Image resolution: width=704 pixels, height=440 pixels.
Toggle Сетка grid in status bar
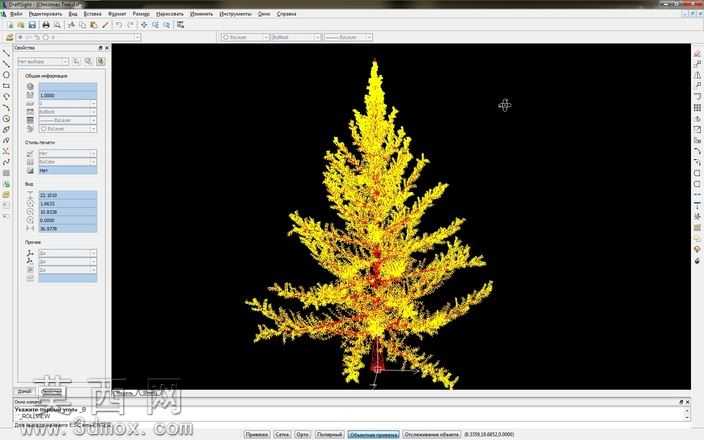tap(282, 435)
